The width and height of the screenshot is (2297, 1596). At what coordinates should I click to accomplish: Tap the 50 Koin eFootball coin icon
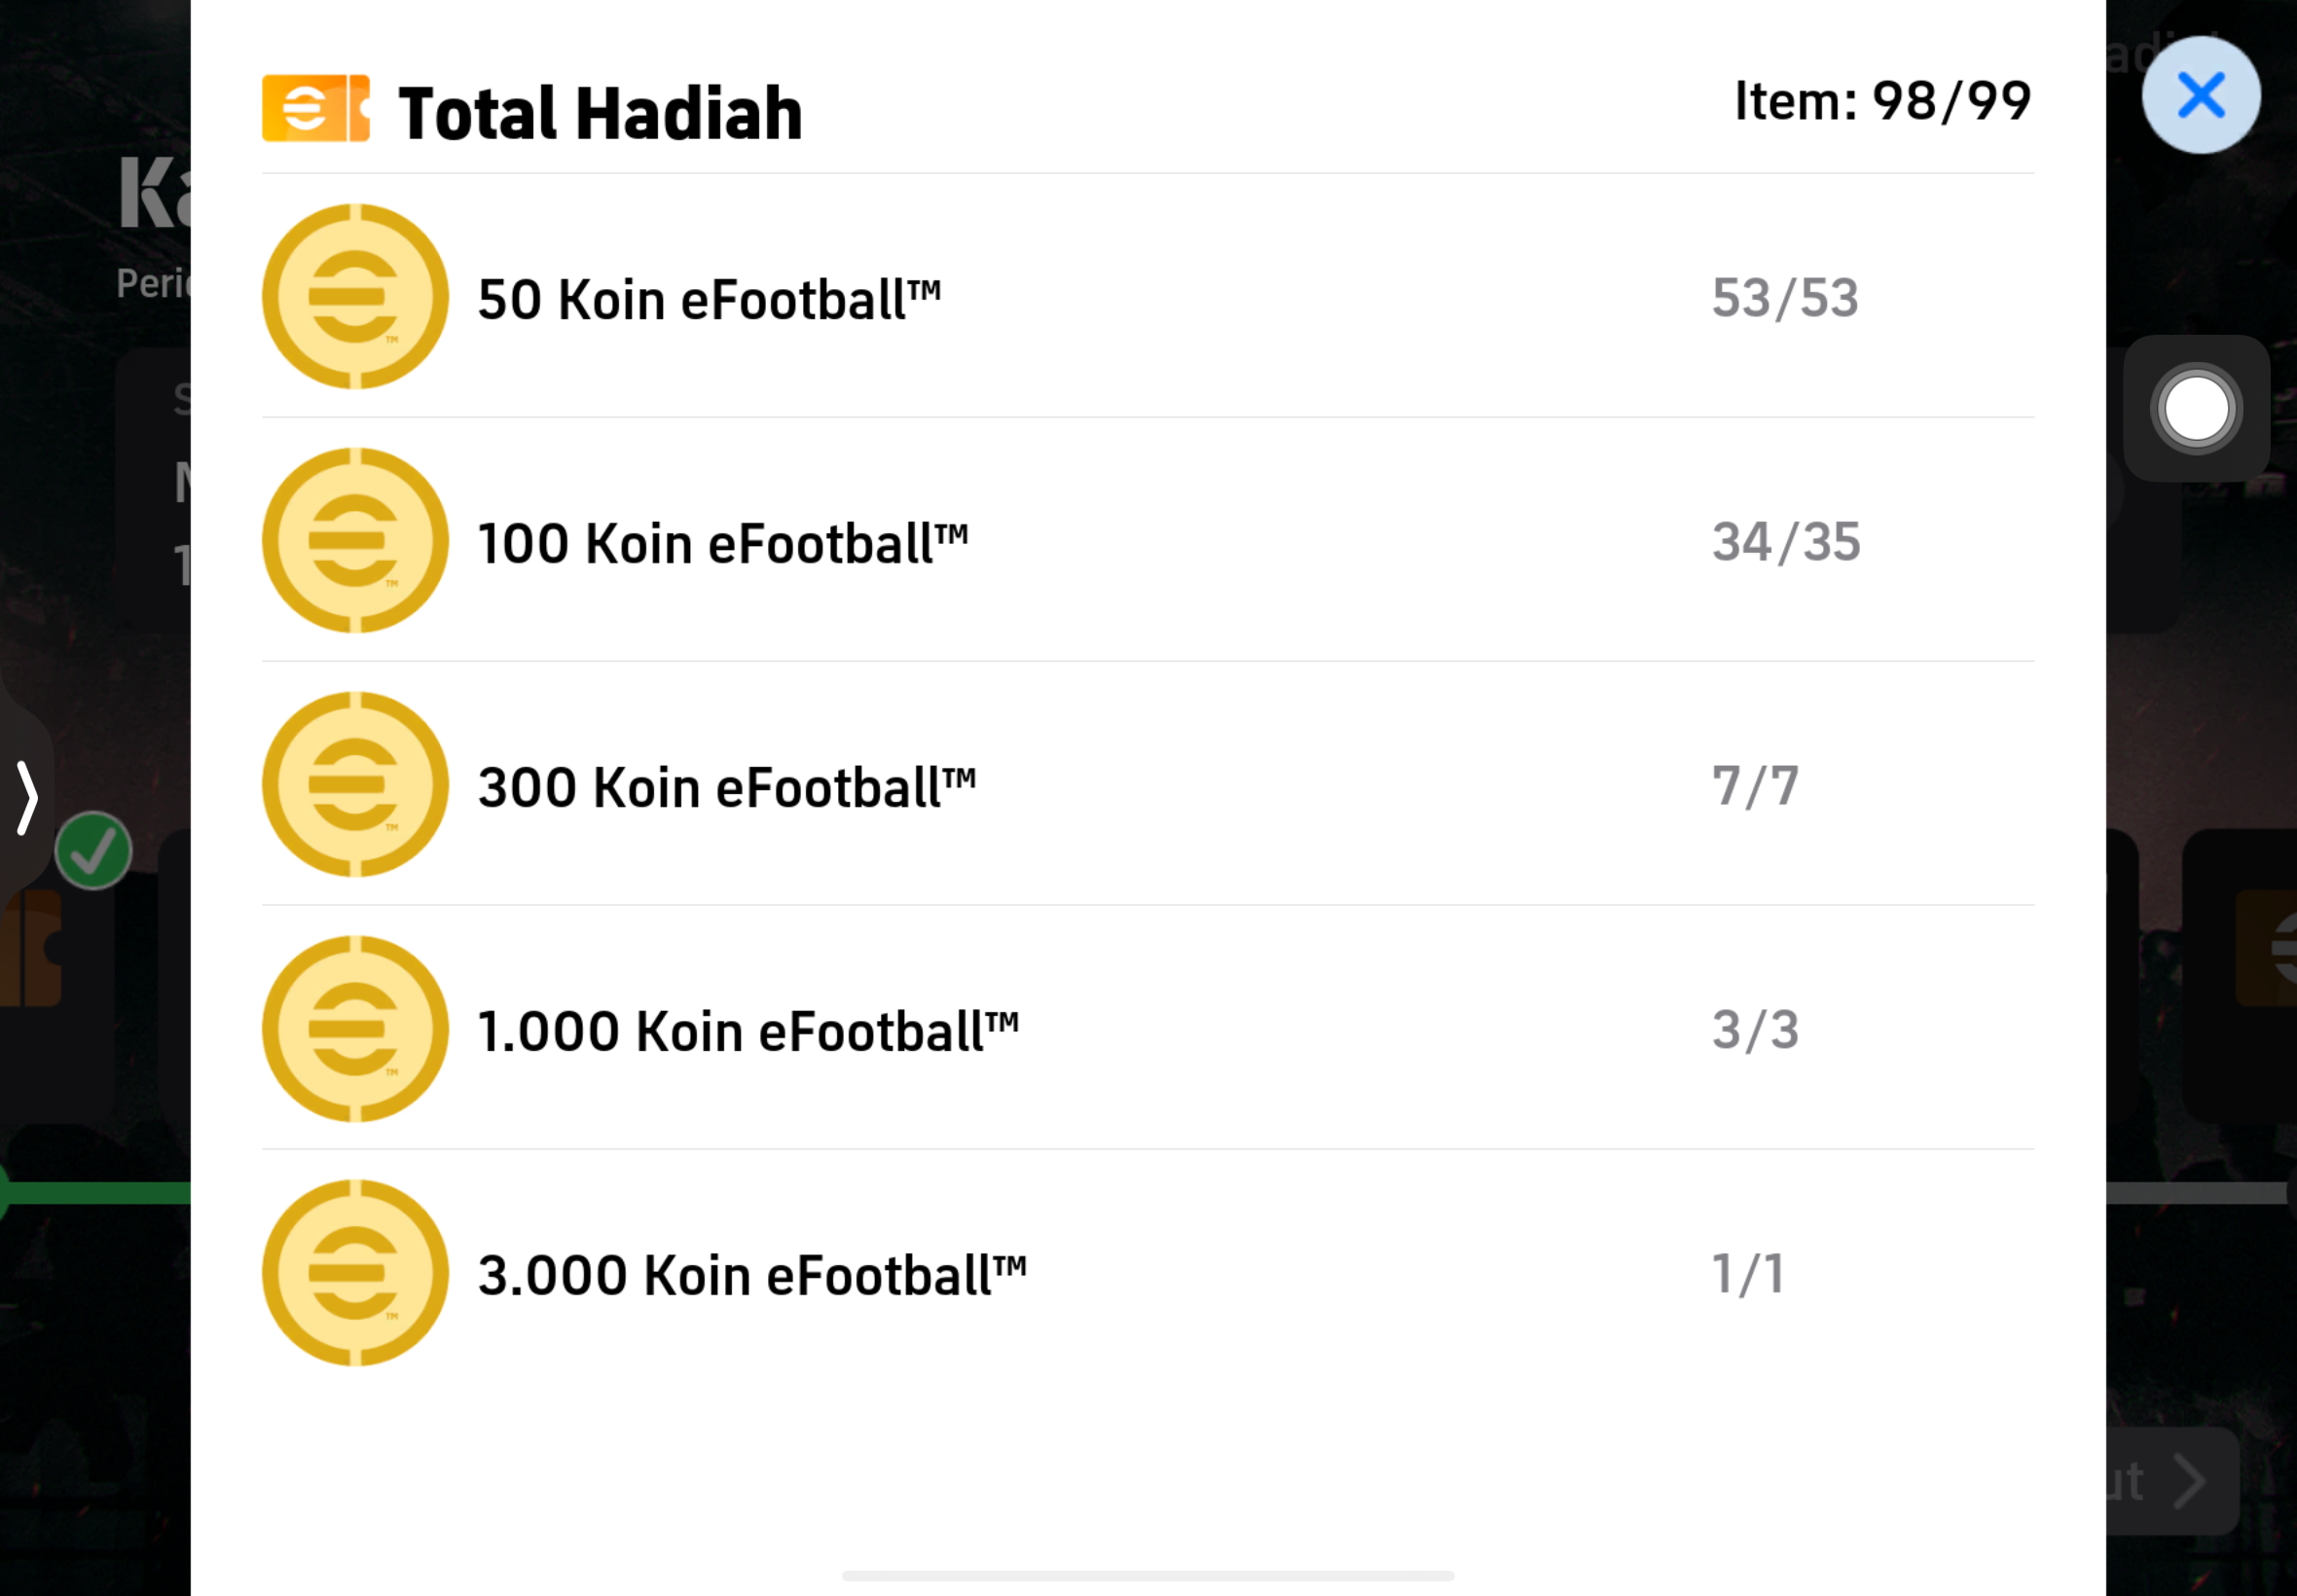point(355,296)
